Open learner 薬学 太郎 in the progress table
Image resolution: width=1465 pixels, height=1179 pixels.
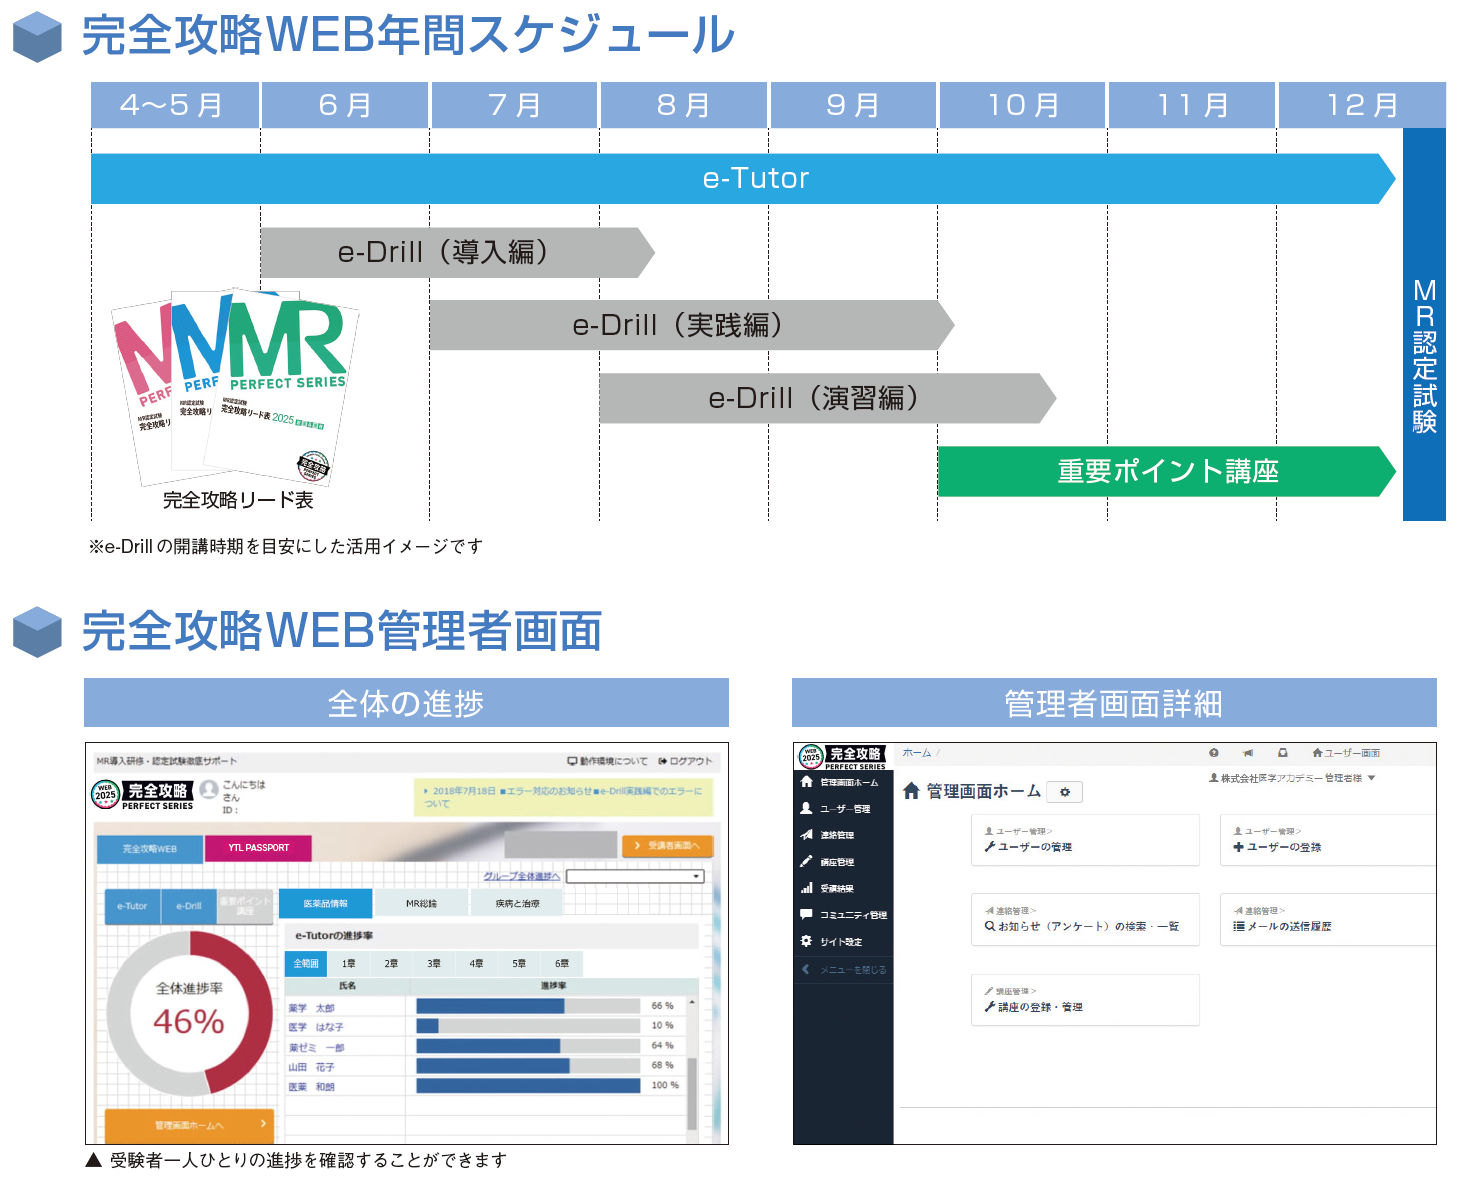click(311, 1007)
